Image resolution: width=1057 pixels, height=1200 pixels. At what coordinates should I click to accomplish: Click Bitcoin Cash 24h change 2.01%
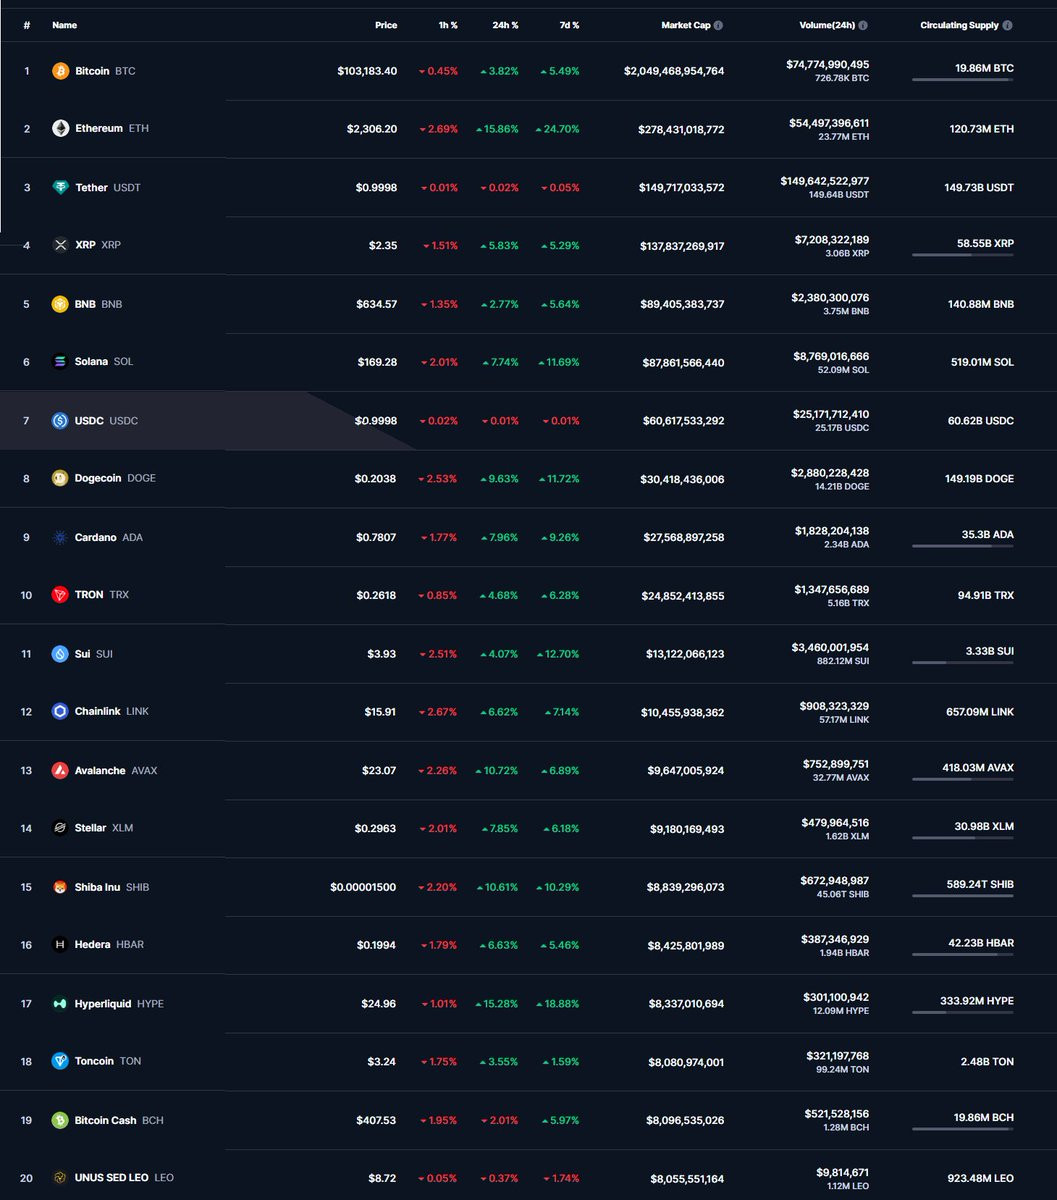[x=500, y=1120]
